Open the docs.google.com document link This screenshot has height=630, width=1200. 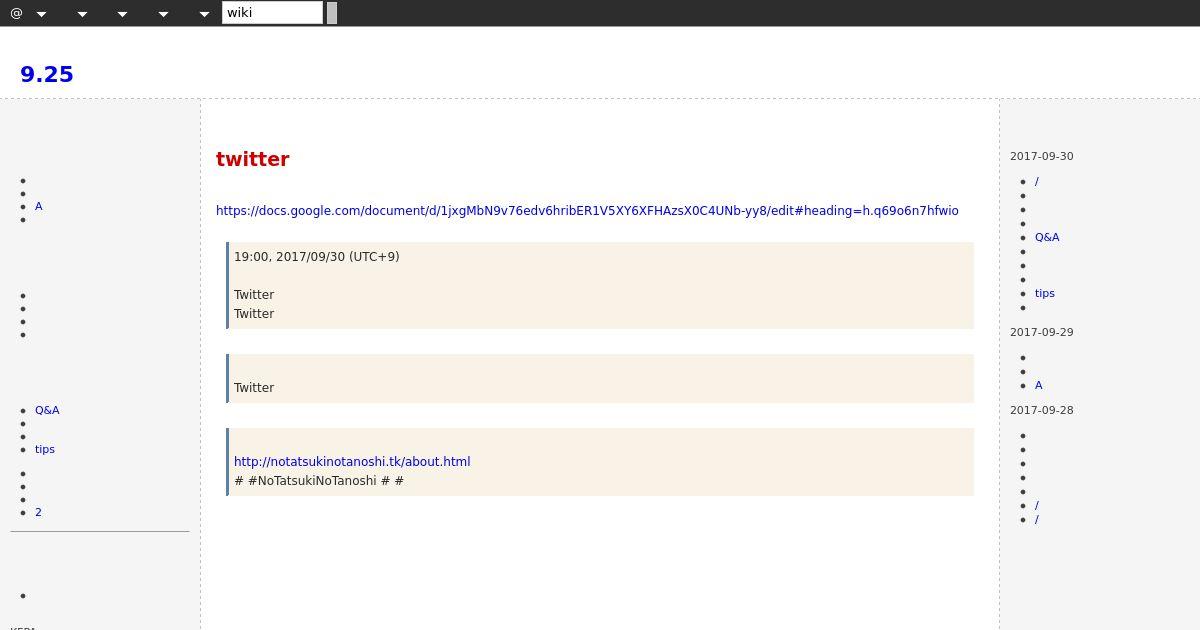click(x=587, y=211)
